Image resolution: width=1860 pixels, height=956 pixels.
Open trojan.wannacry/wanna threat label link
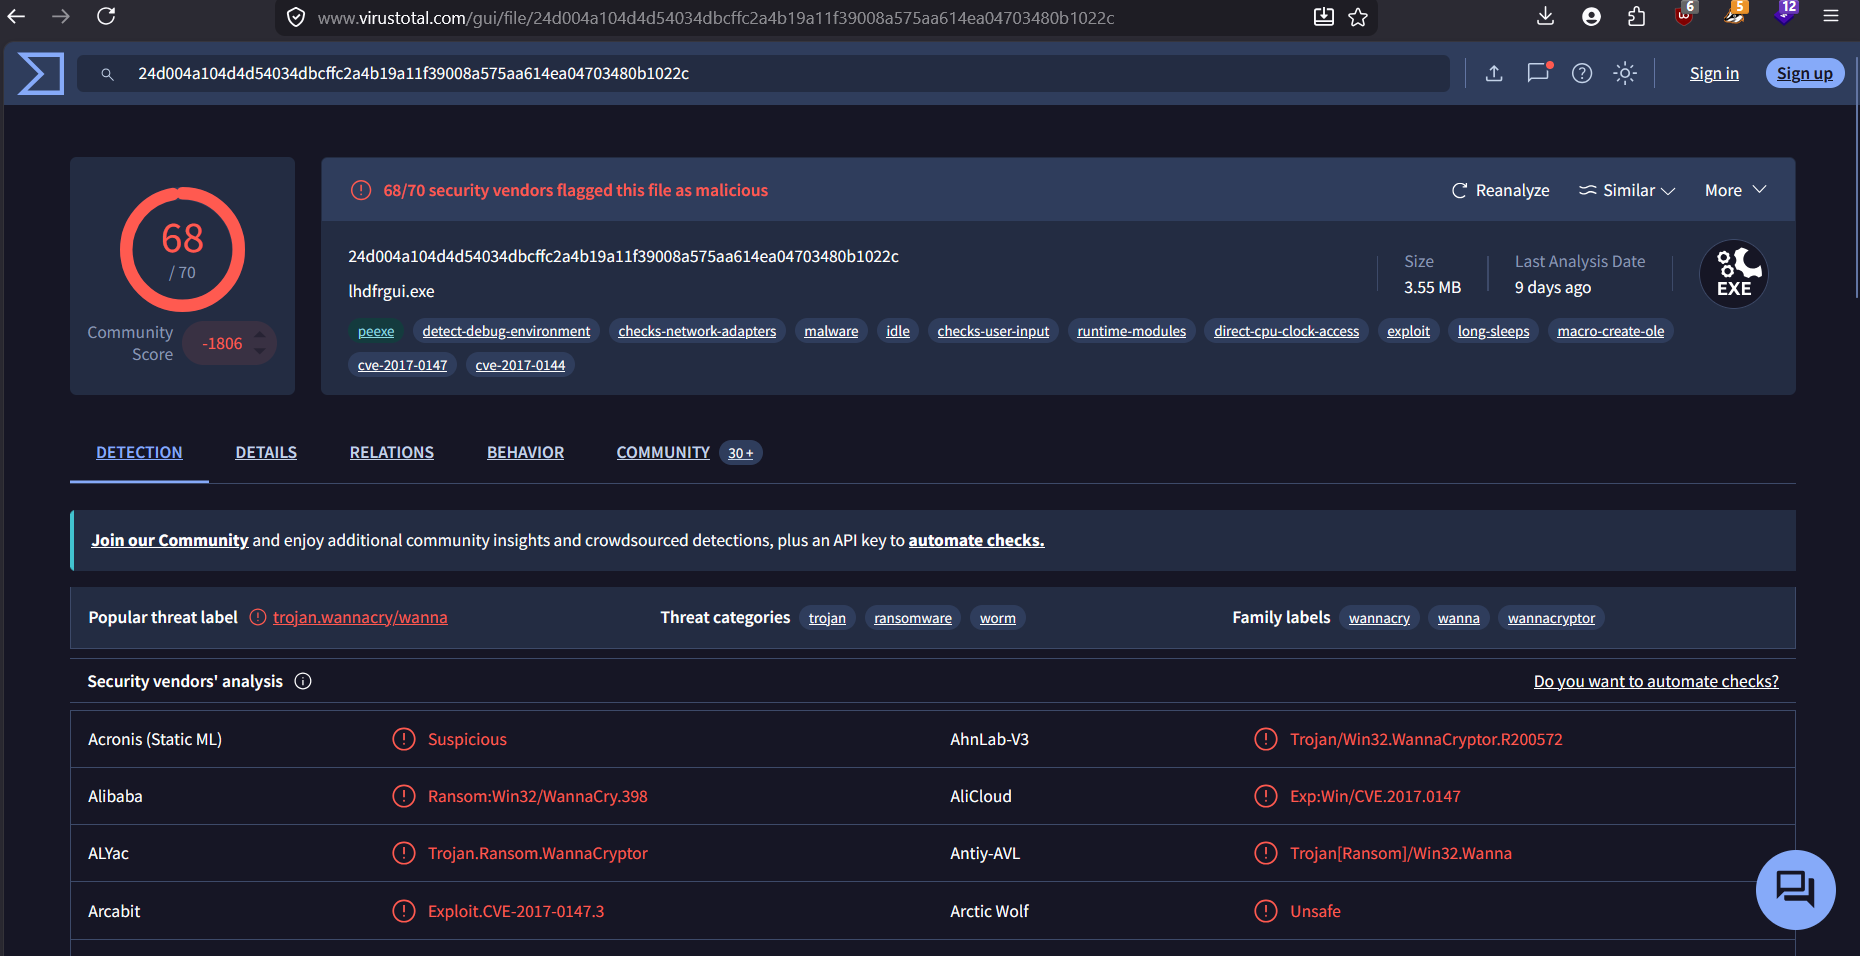360,617
